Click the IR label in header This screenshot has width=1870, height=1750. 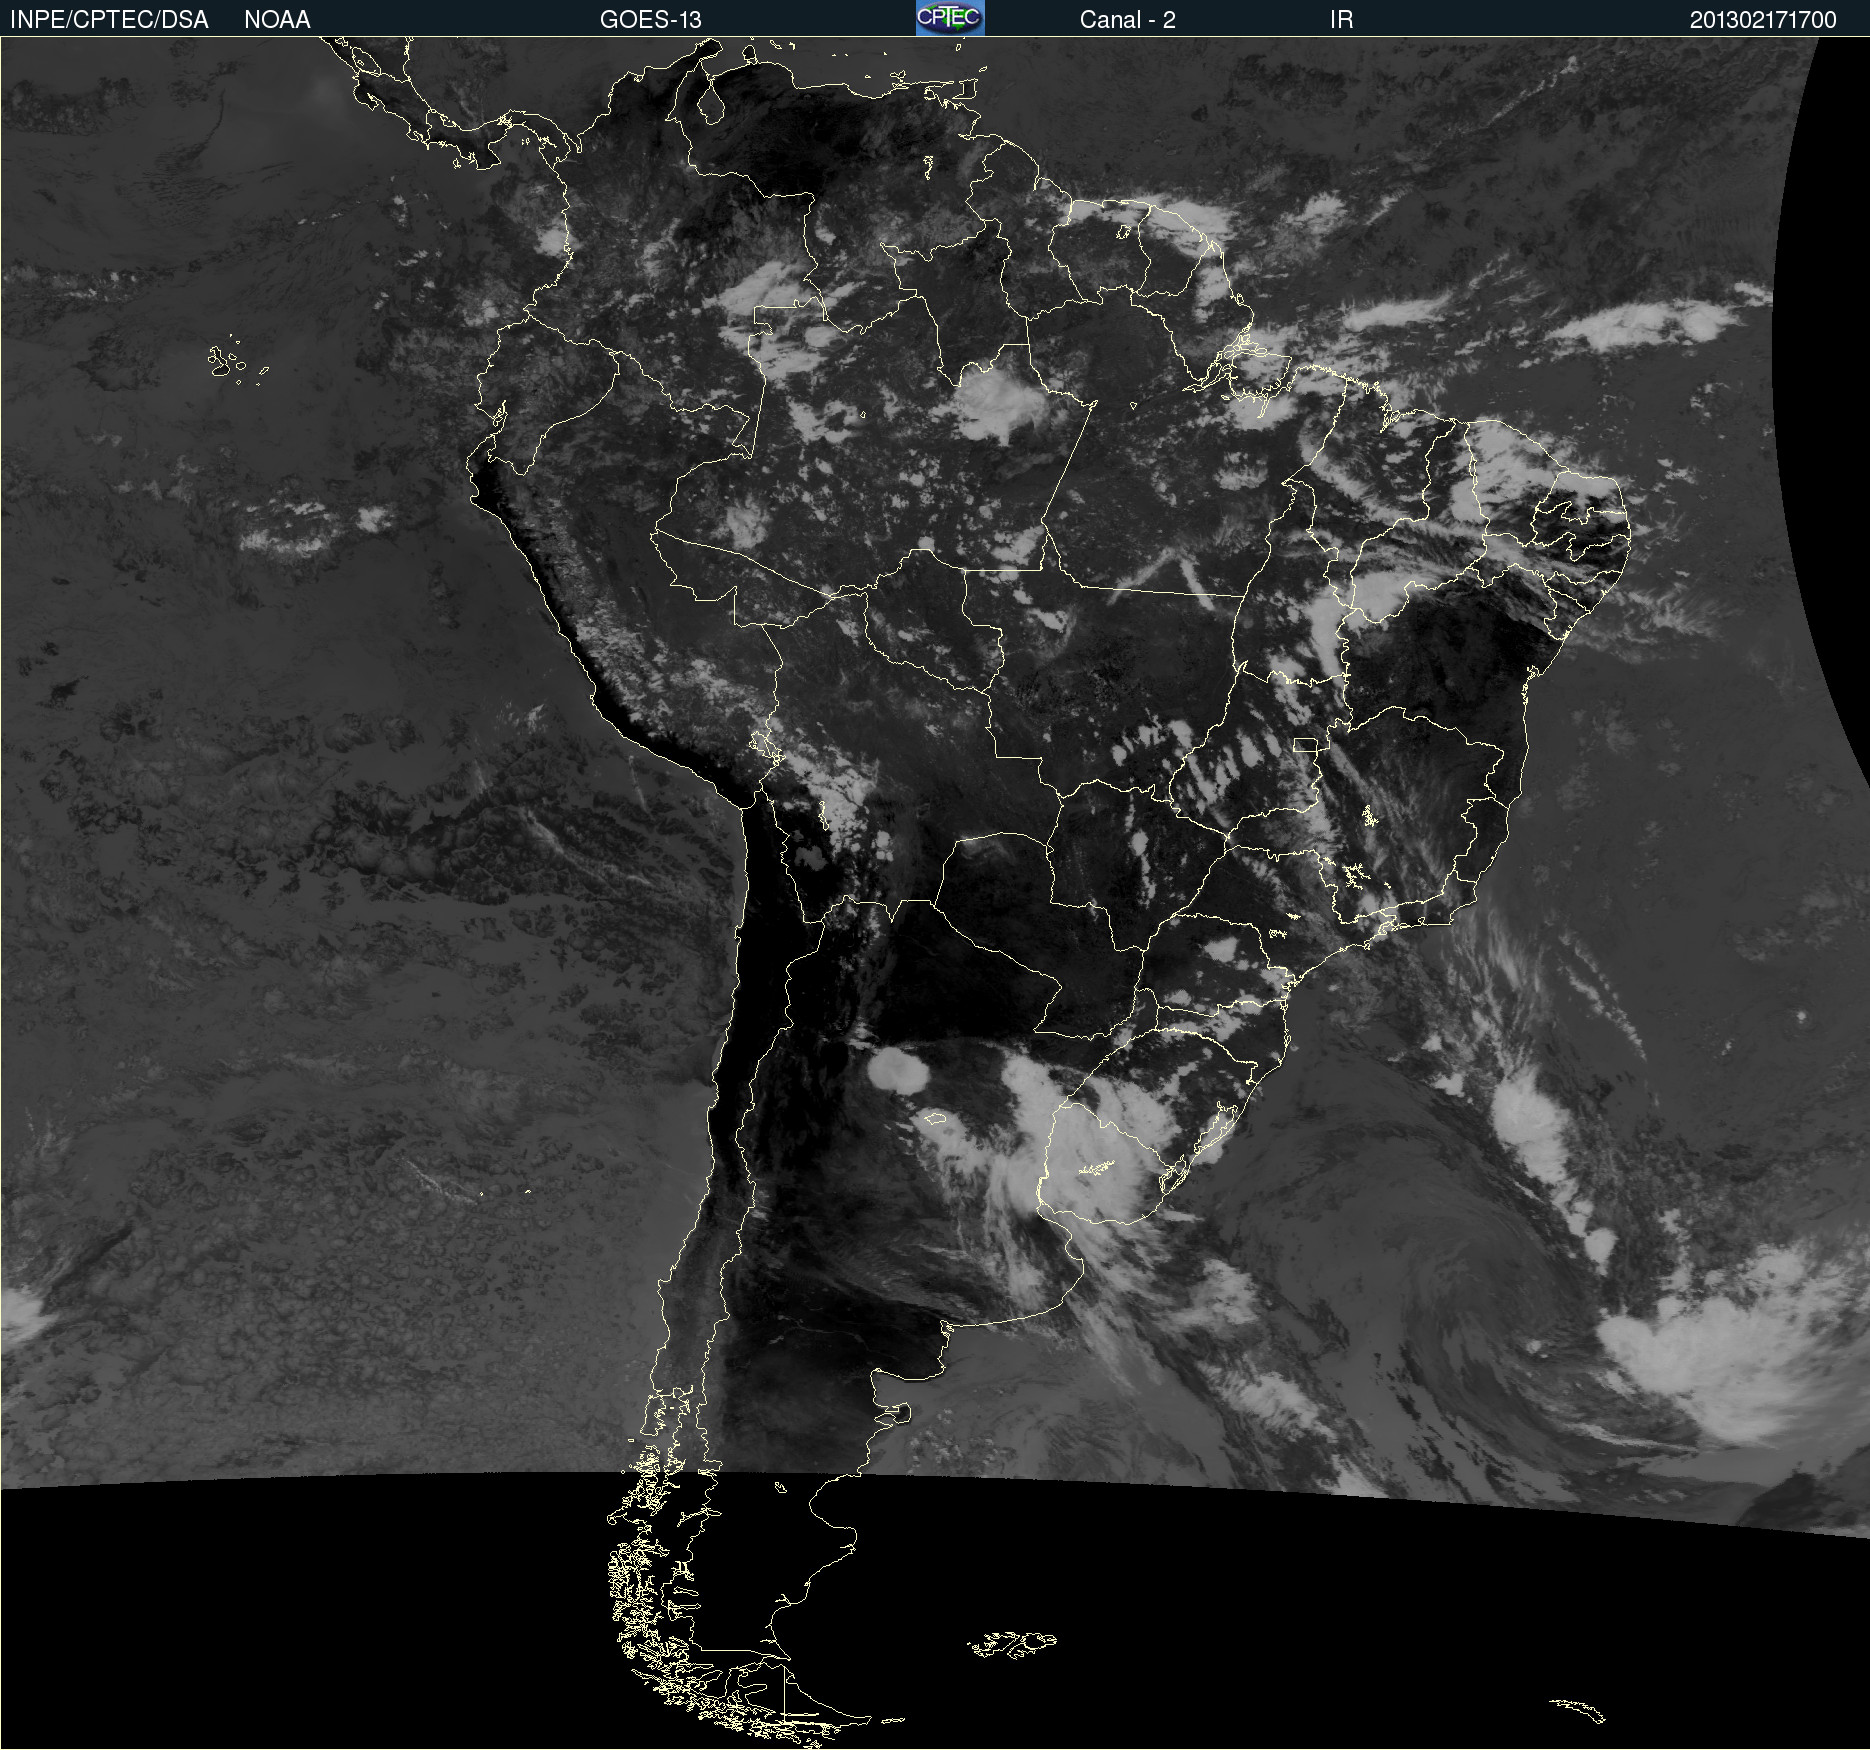tap(1341, 20)
